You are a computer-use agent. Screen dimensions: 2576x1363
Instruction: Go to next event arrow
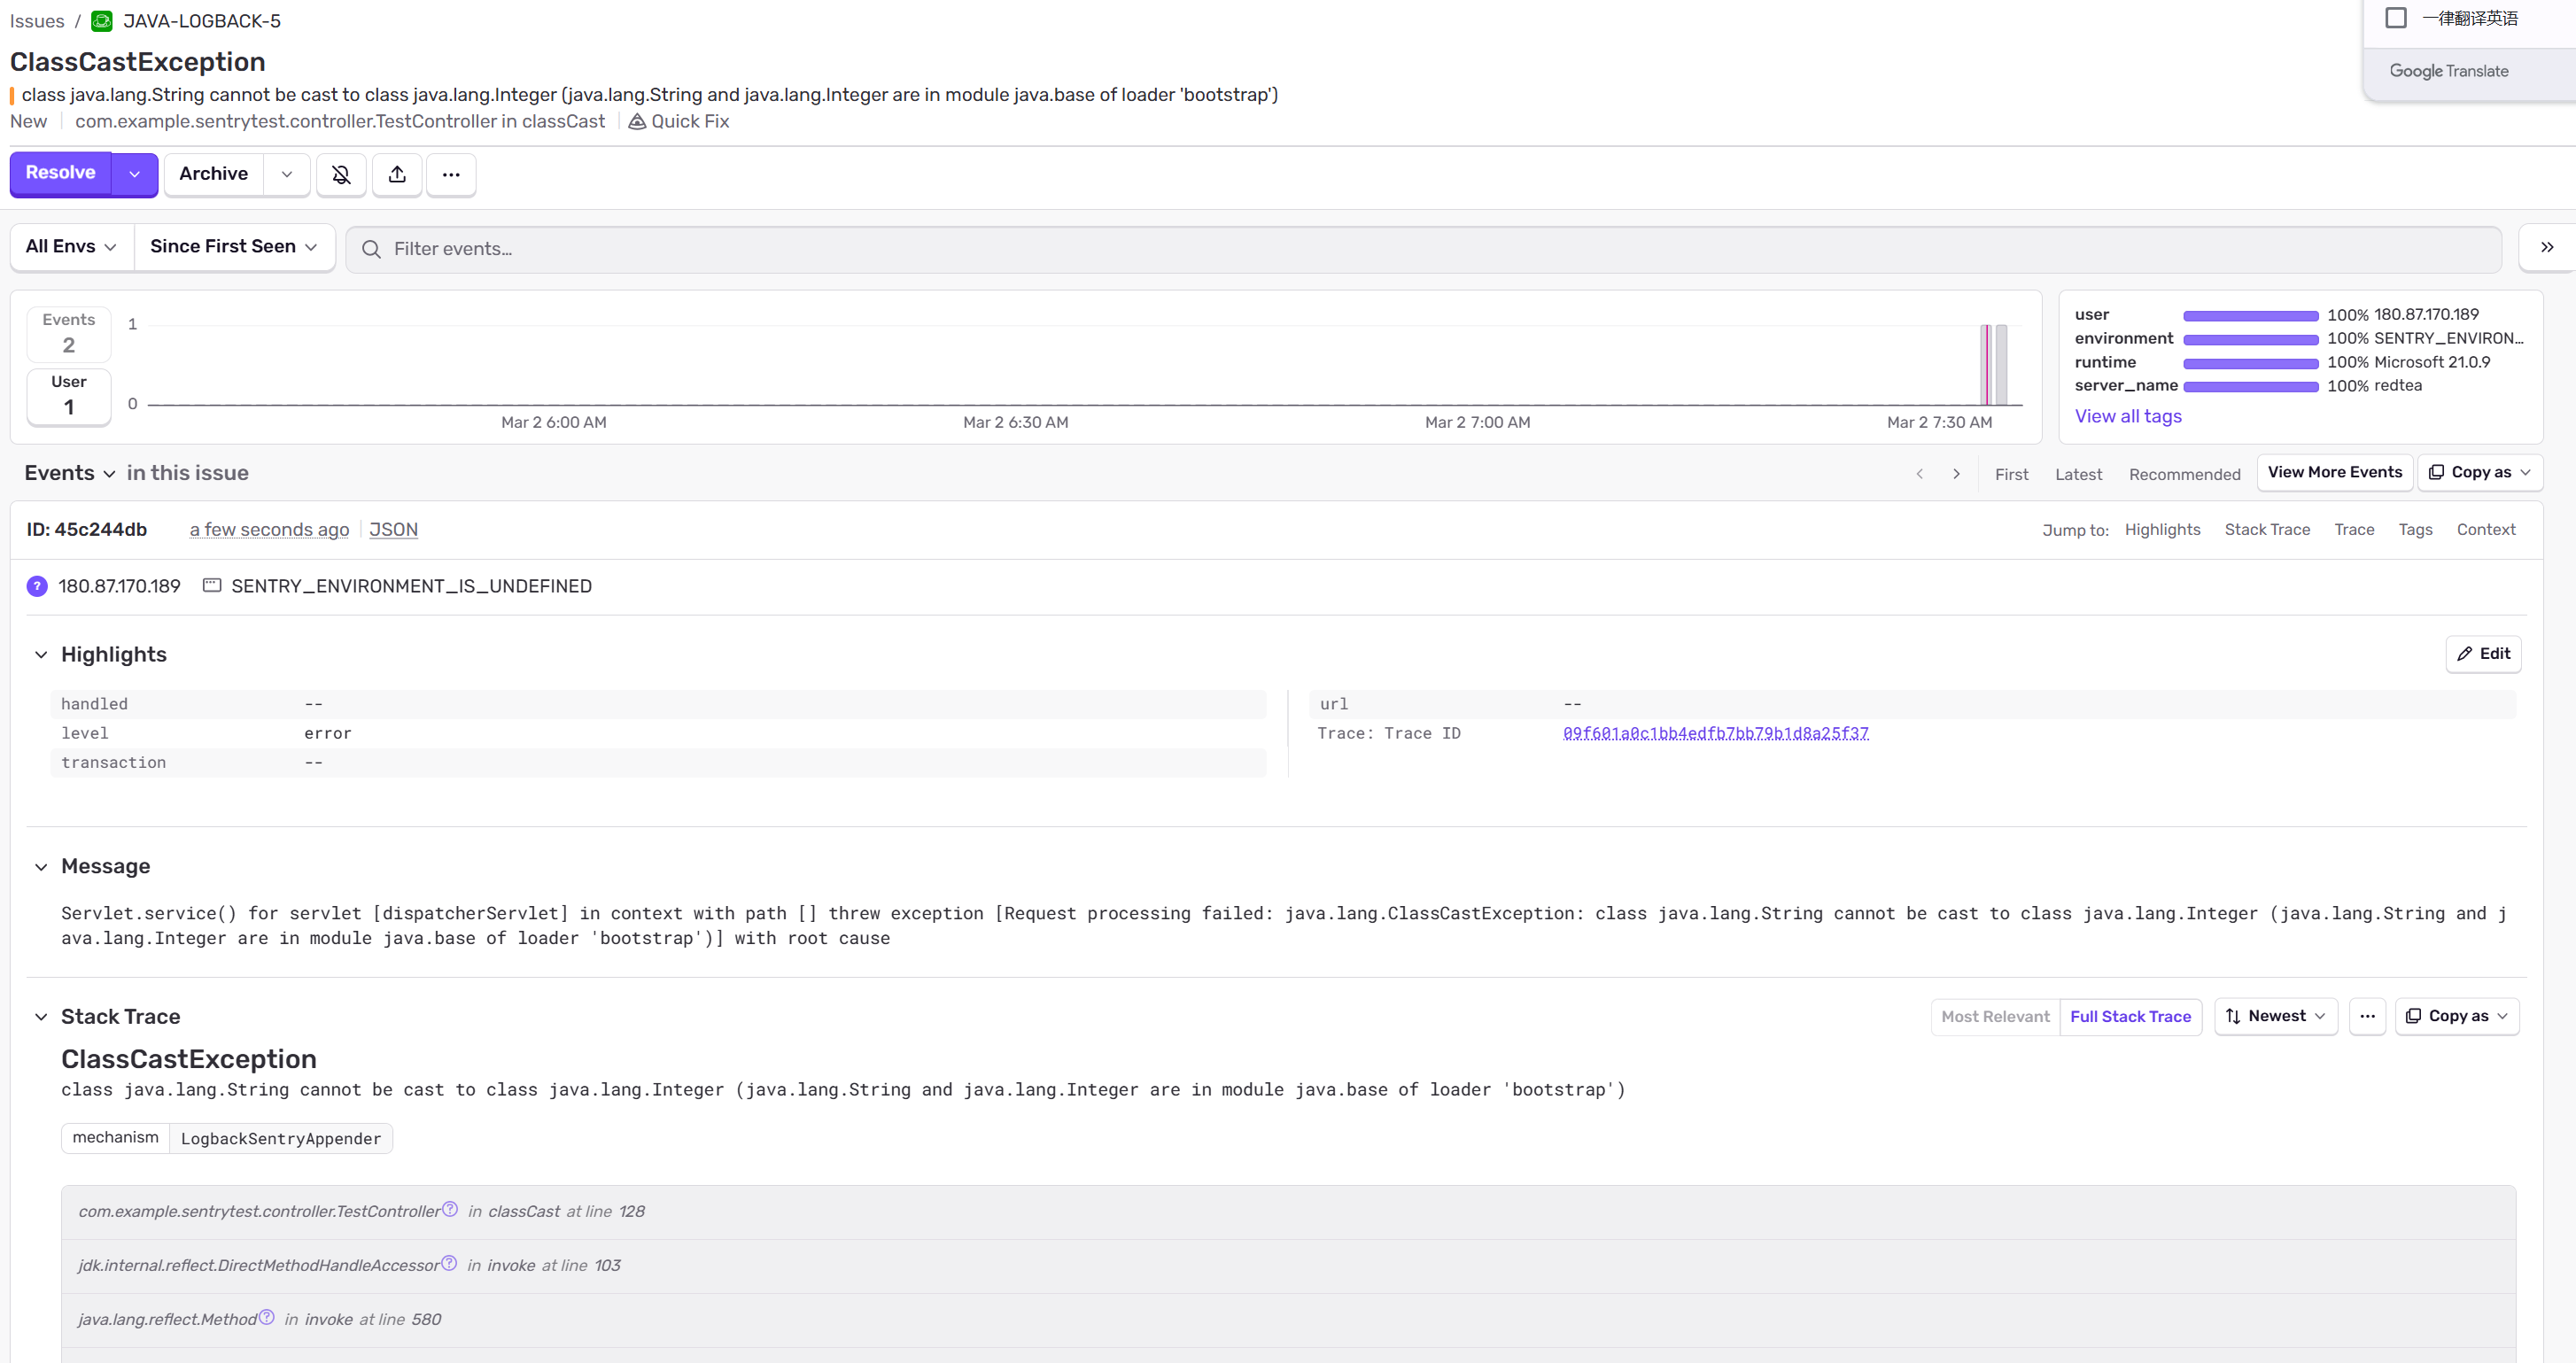point(1956,474)
